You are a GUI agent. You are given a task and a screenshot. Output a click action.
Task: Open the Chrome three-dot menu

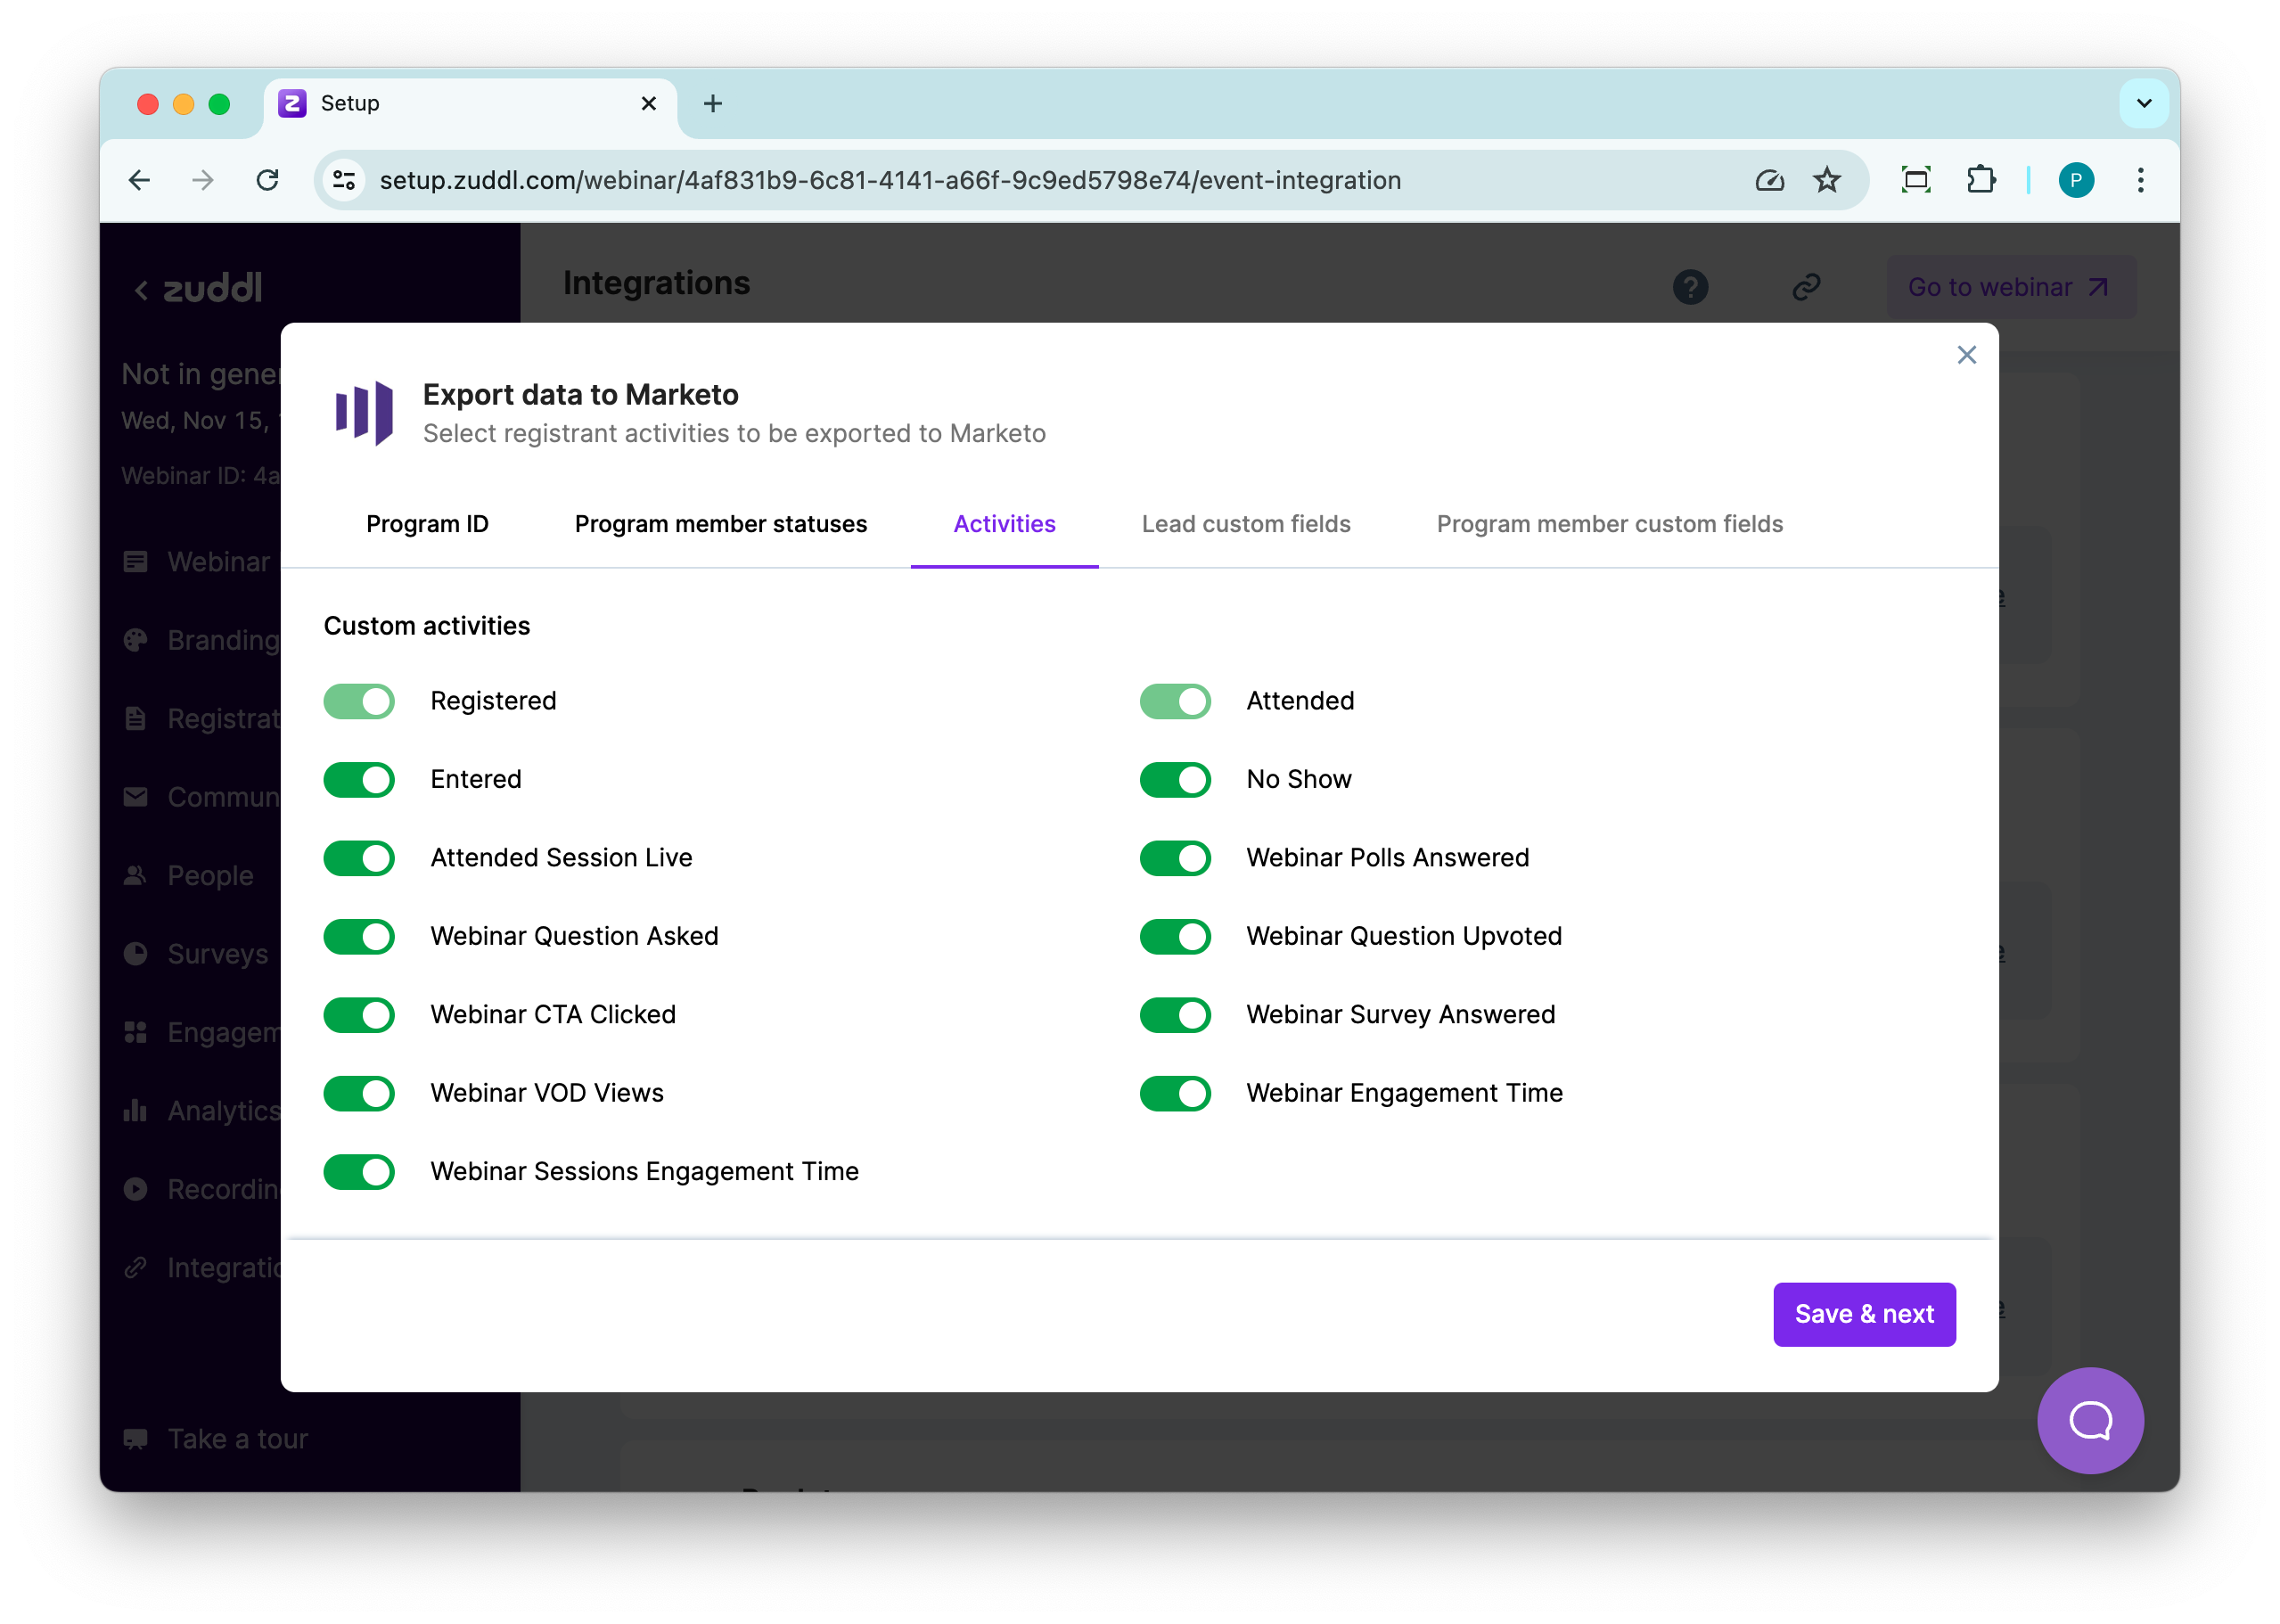tap(2140, 180)
